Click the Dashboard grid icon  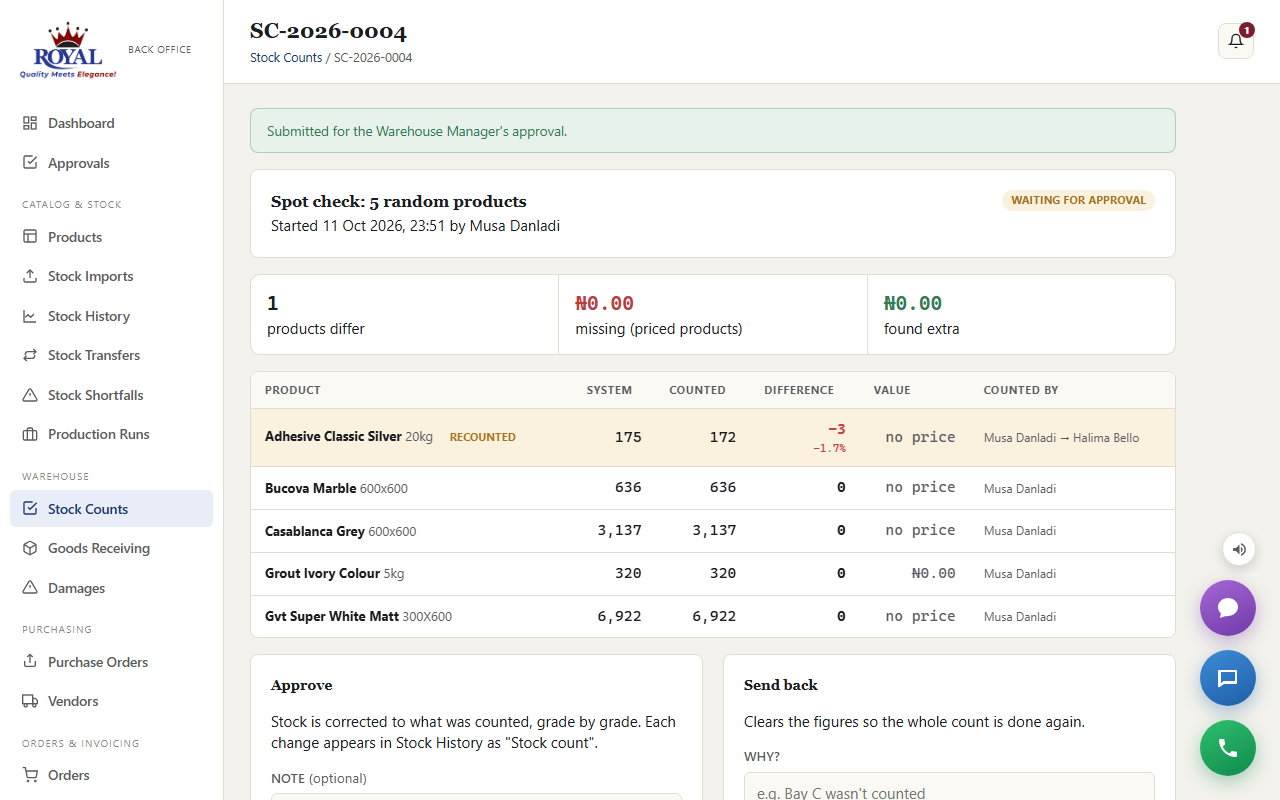30,123
